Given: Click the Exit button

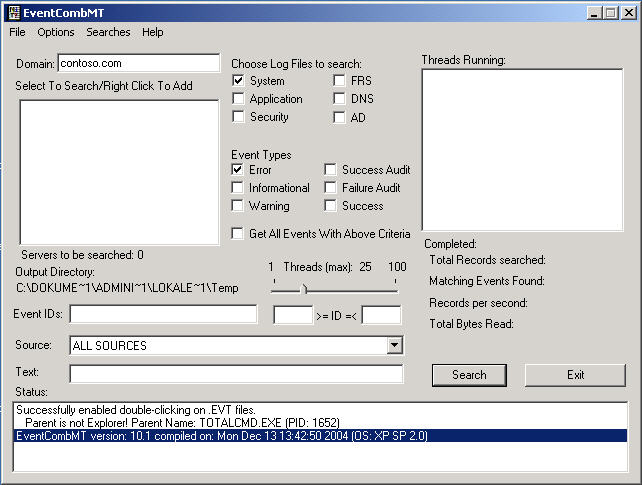Looking at the screenshot, I should click(x=575, y=375).
